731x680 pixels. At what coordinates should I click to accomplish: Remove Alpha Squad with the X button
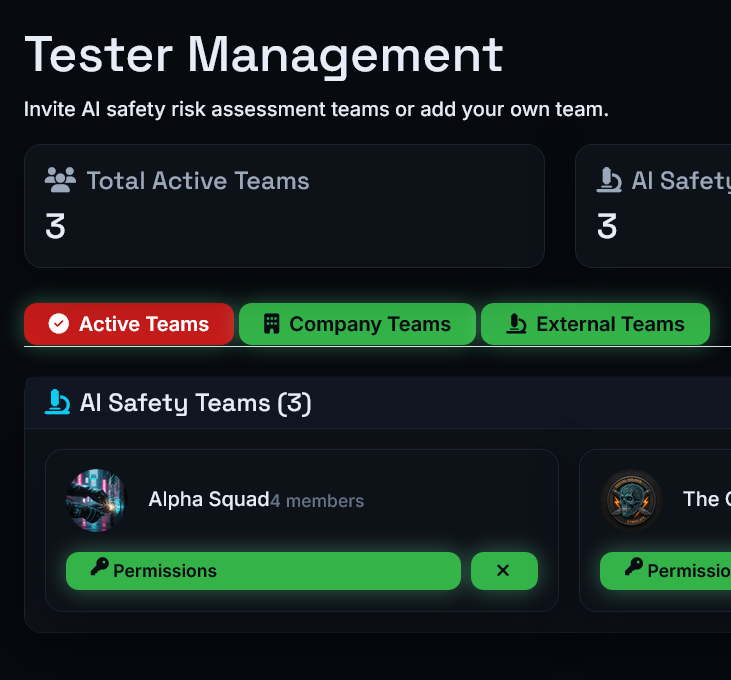tap(504, 570)
